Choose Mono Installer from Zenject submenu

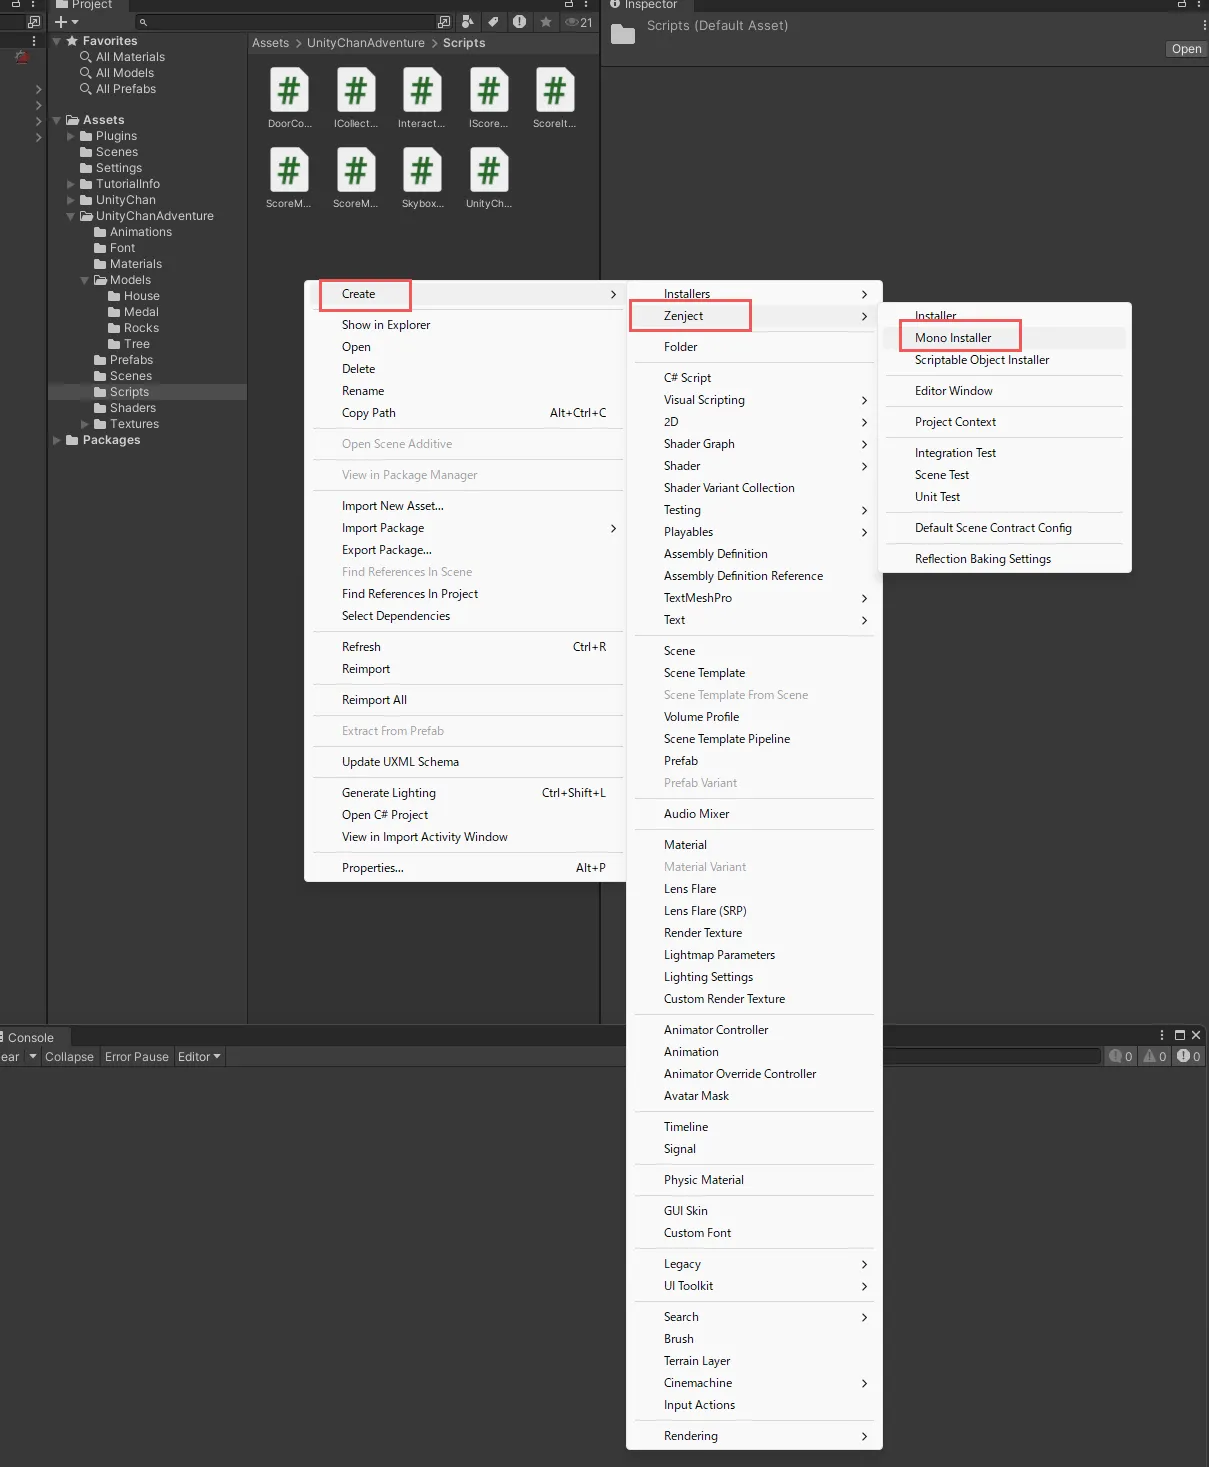click(x=953, y=338)
